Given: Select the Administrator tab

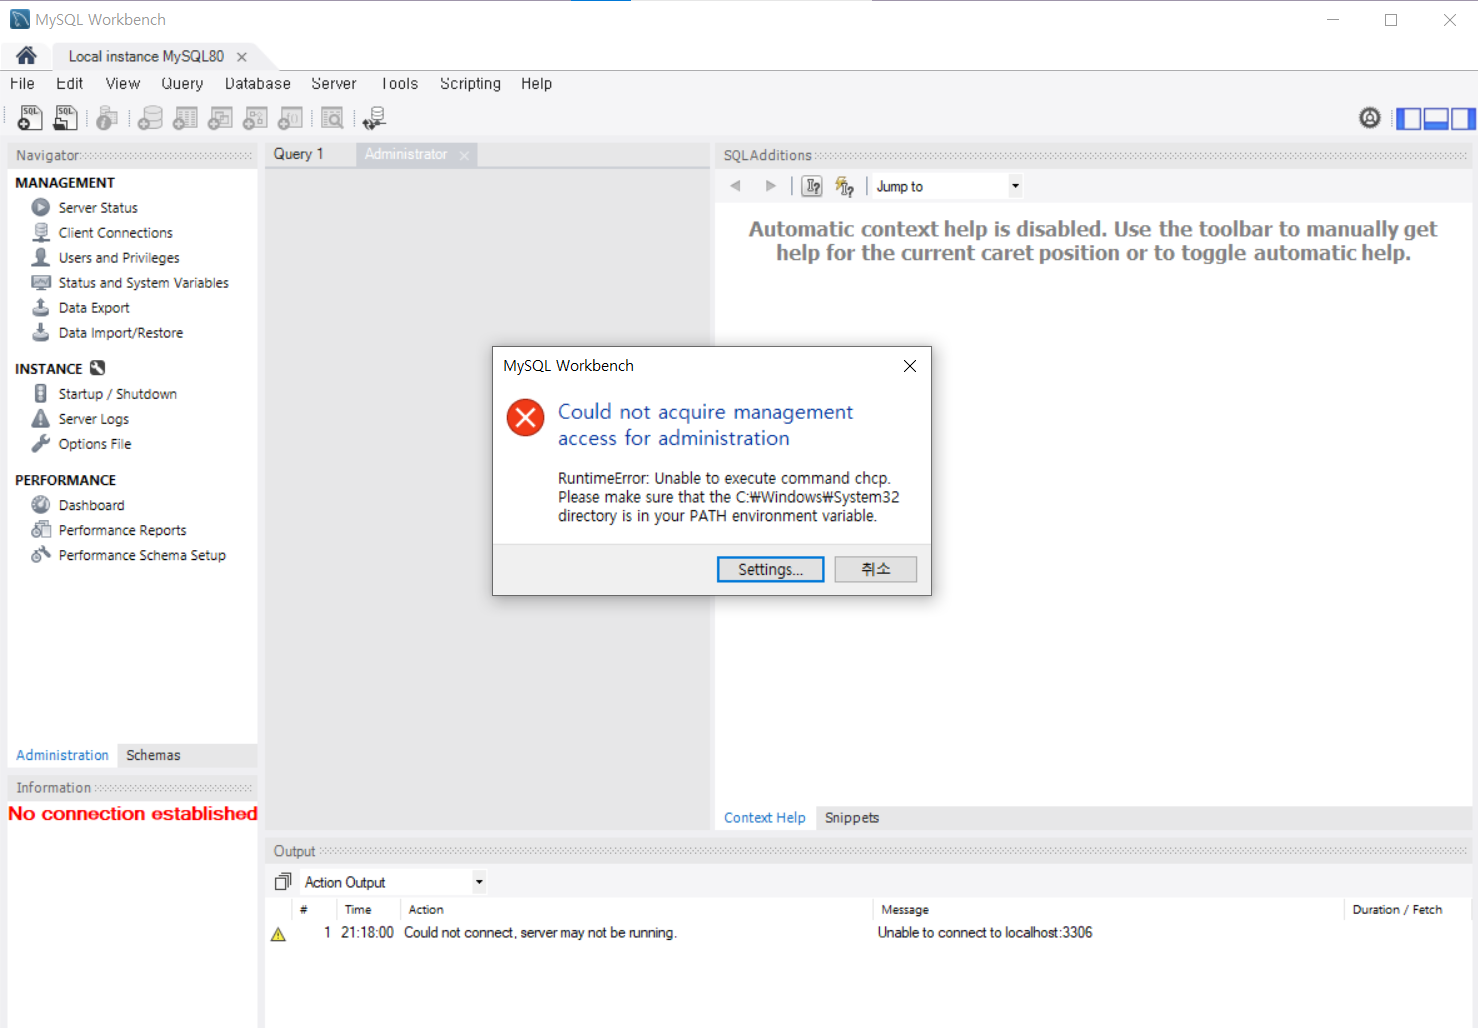Looking at the screenshot, I should click(x=405, y=154).
